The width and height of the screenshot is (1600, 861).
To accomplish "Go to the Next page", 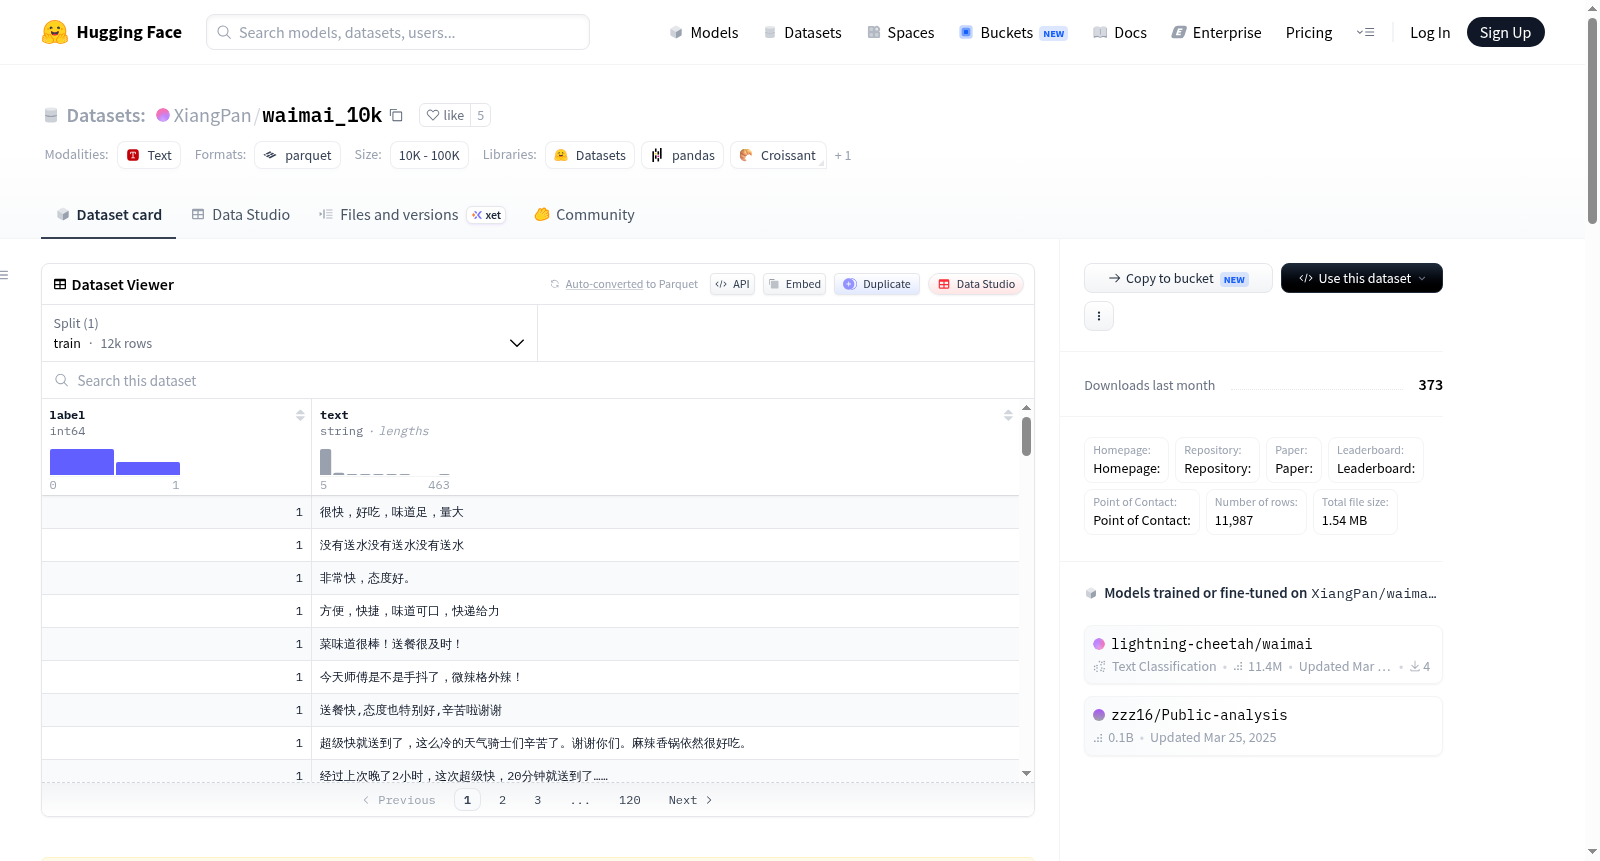I will coord(690,800).
